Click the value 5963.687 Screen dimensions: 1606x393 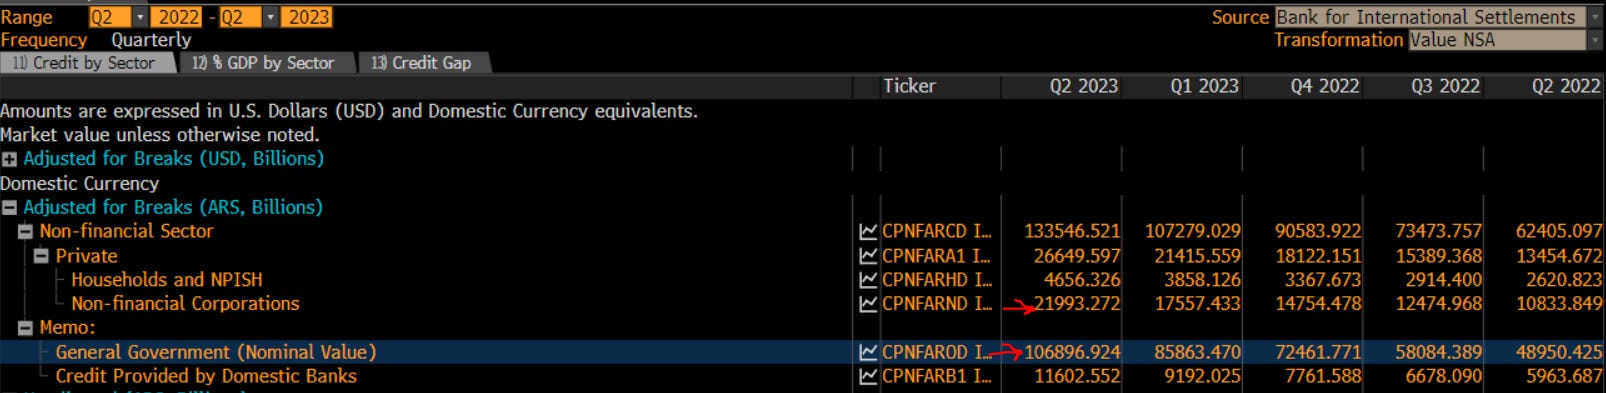point(1564,376)
